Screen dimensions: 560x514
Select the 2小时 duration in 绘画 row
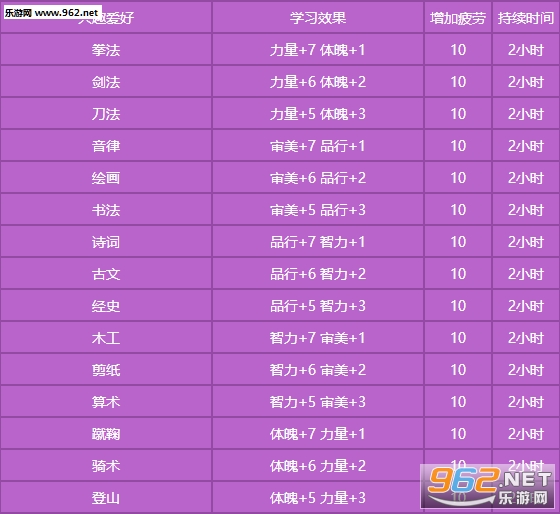tap(526, 178)
